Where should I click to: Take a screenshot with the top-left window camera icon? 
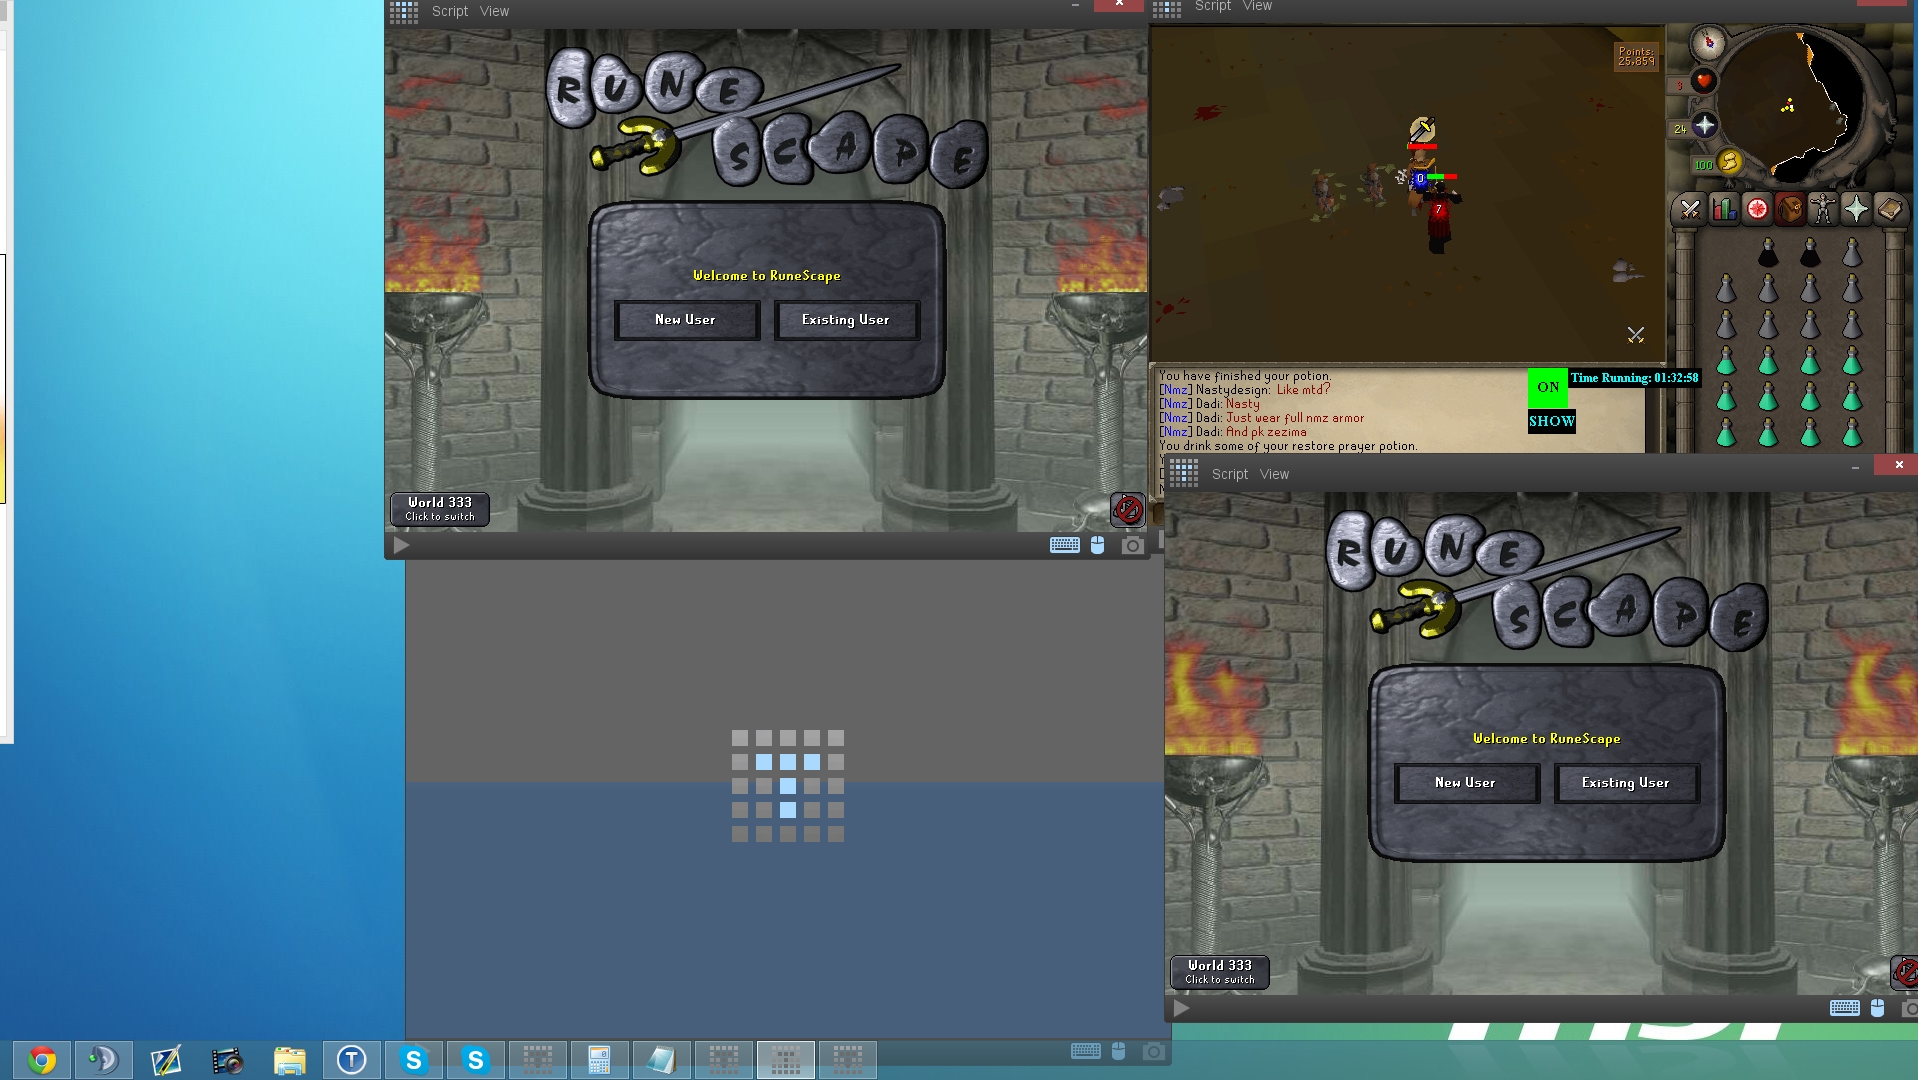pyautogui.click(x=1132, y=545)
